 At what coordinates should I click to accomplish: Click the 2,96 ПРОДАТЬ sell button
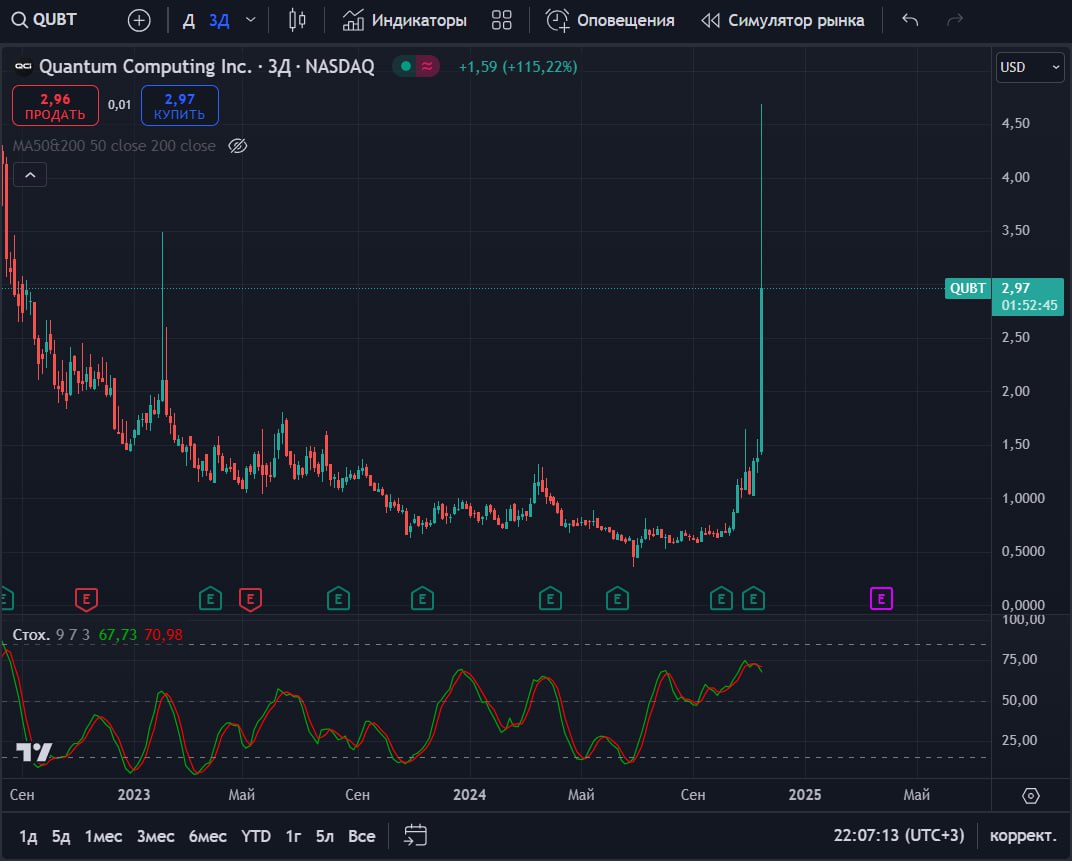[55, 106]
